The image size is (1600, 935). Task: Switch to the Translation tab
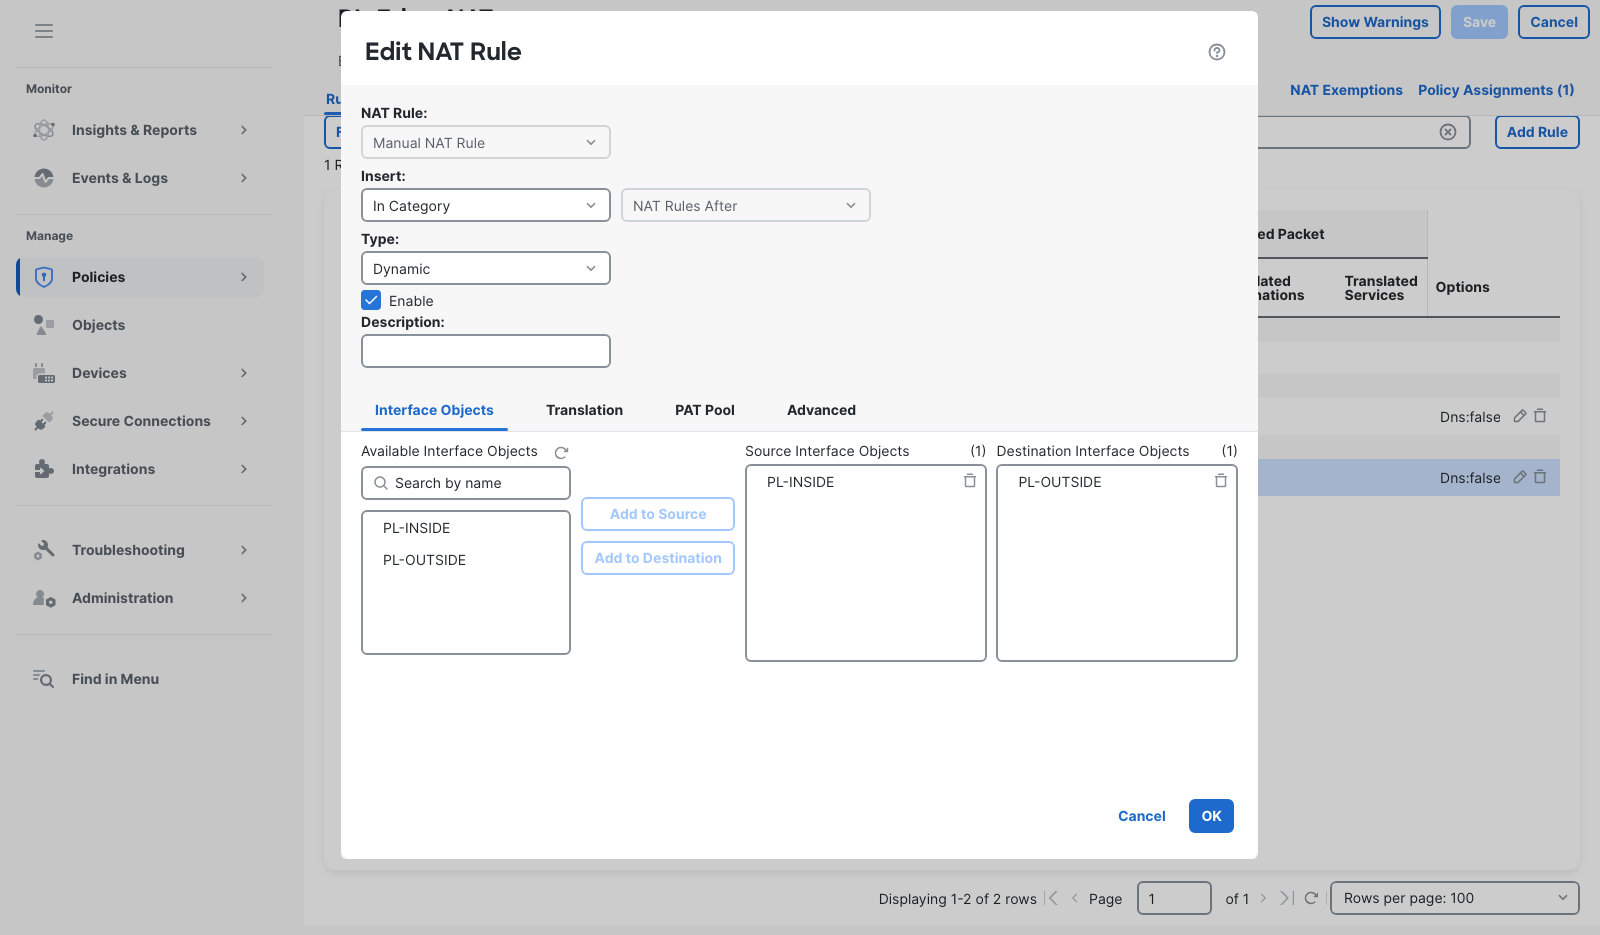pos(584,410)
